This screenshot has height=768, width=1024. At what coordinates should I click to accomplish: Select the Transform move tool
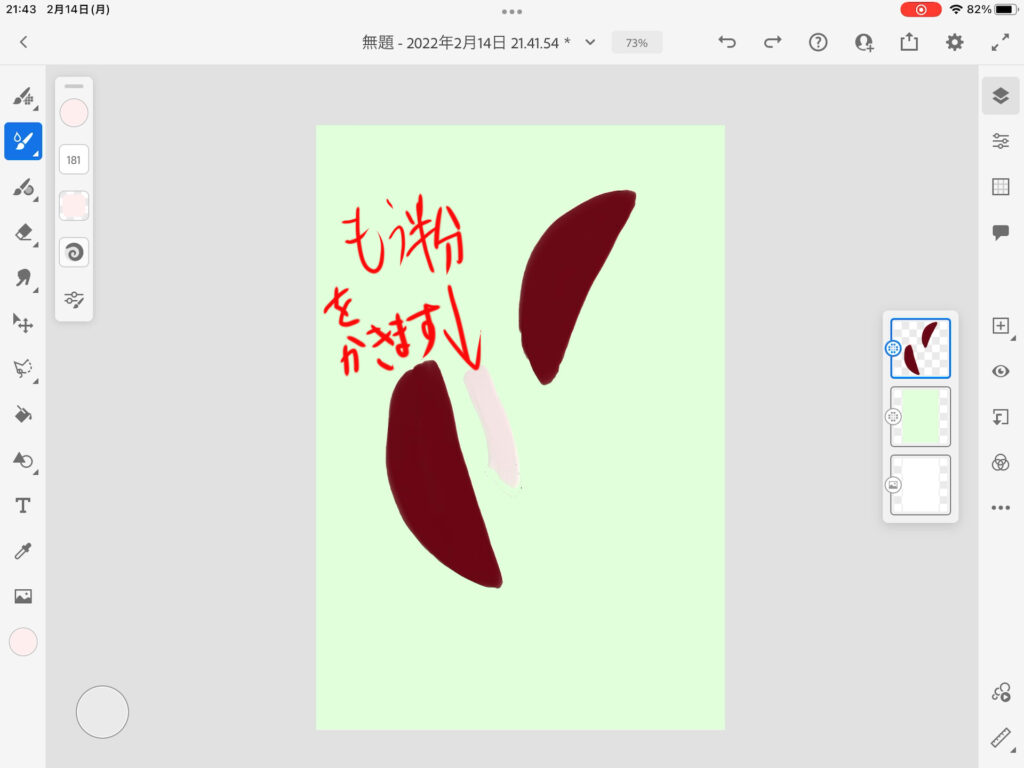22,323
